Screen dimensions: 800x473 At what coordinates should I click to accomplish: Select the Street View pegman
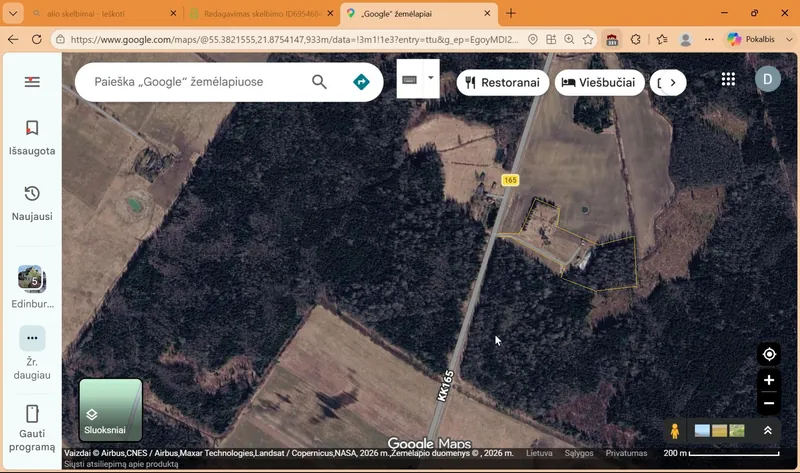point(674,431)
